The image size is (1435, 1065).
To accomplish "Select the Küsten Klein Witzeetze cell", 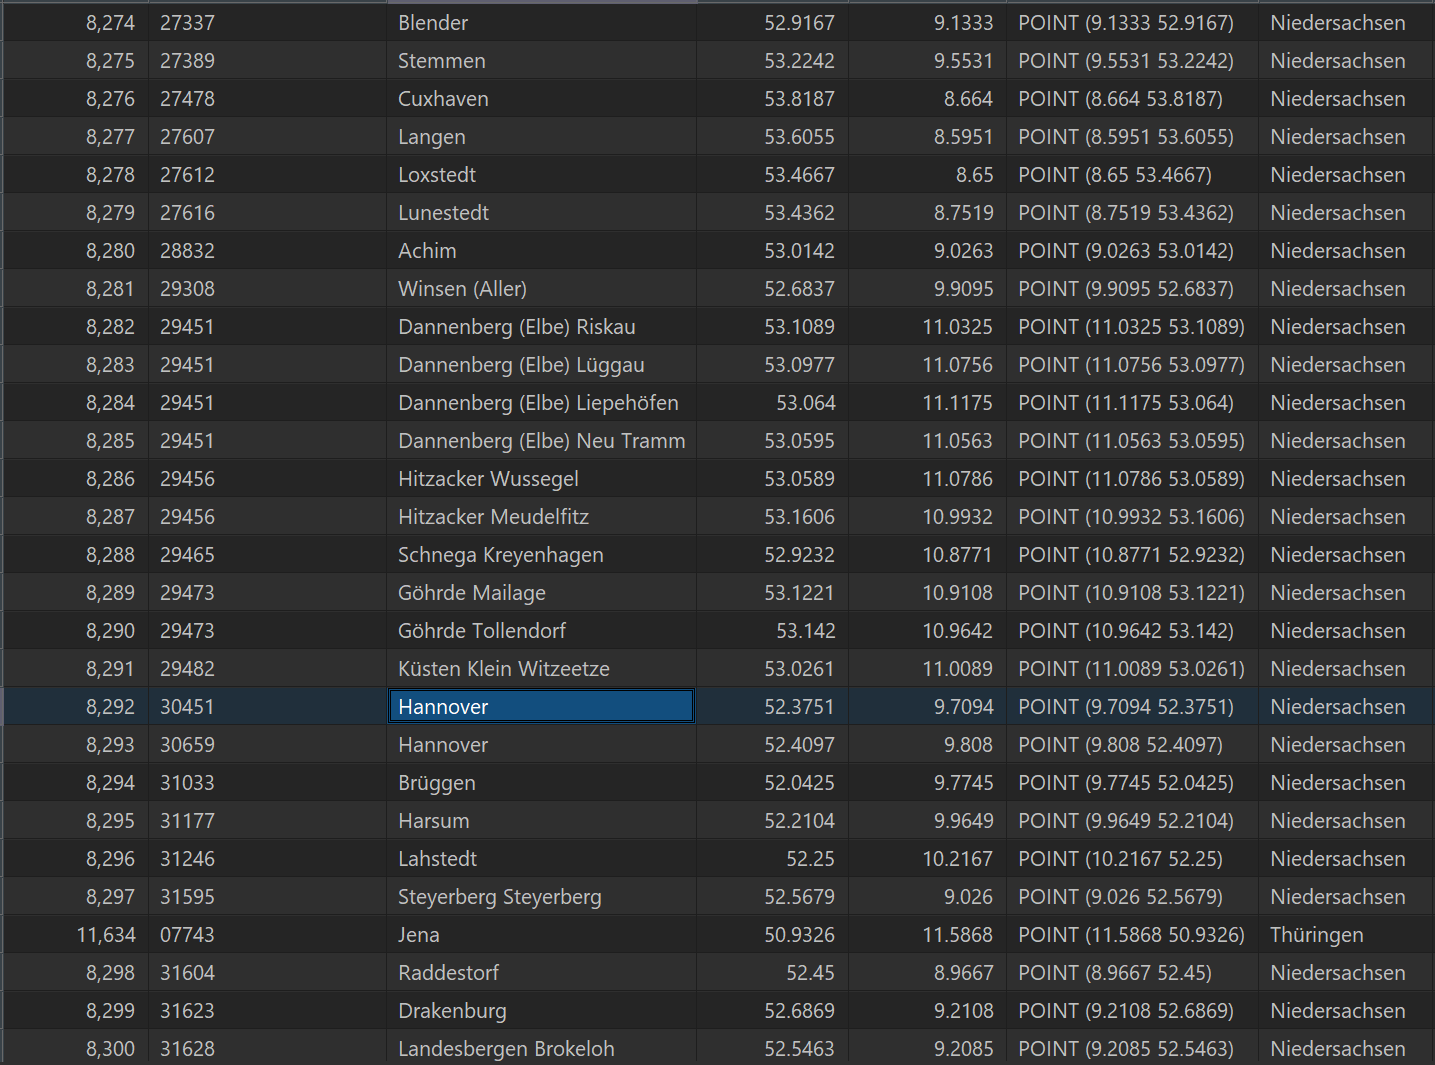I will click(x=503, y=669).
